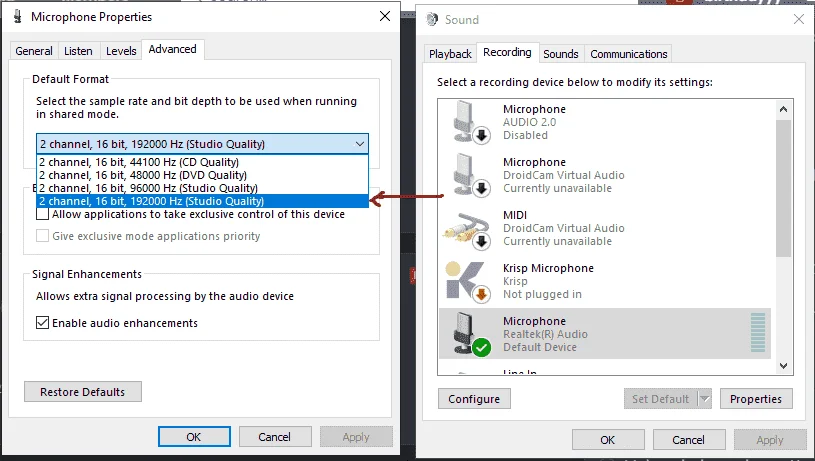The height and width of the screenshot is (461, 815).
Task: Choose 44100 Hz CD Quality format
Action: pos(202,162)
